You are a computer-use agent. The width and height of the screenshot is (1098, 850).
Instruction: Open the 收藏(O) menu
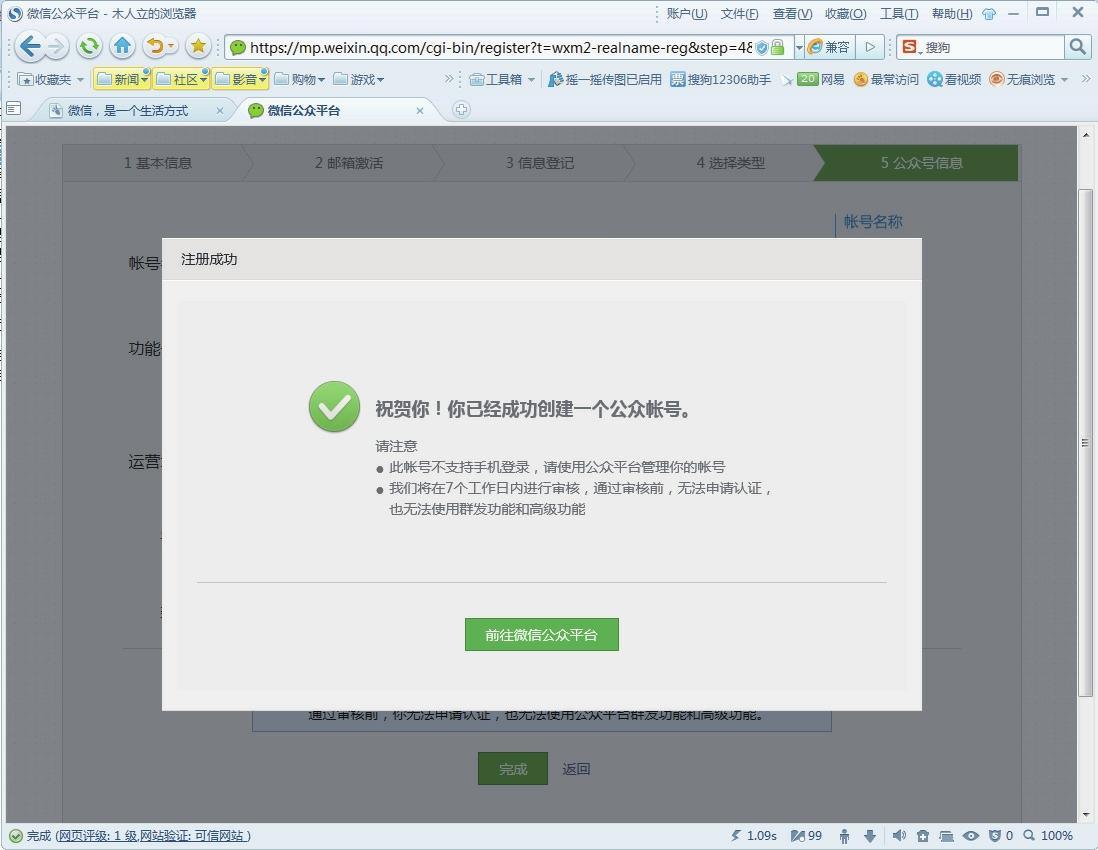(x=845, y=14)
